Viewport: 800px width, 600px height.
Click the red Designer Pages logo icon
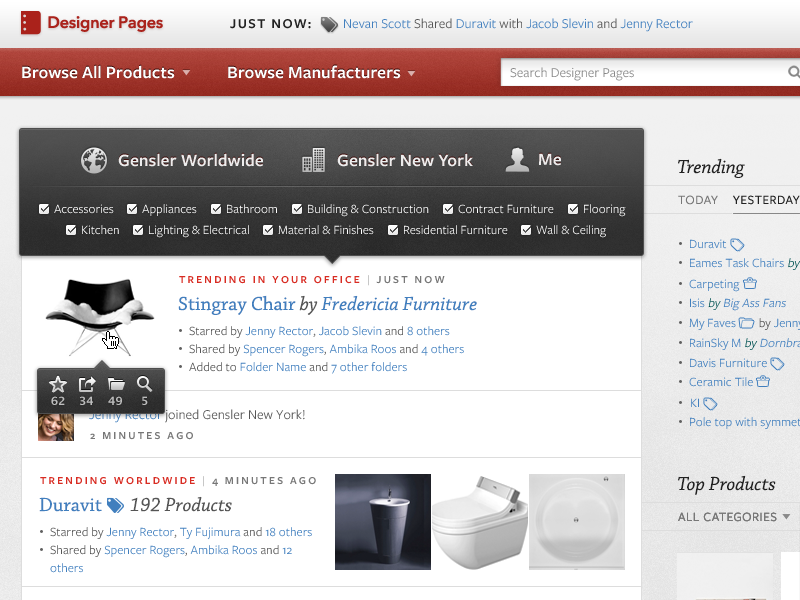point(31,23)
